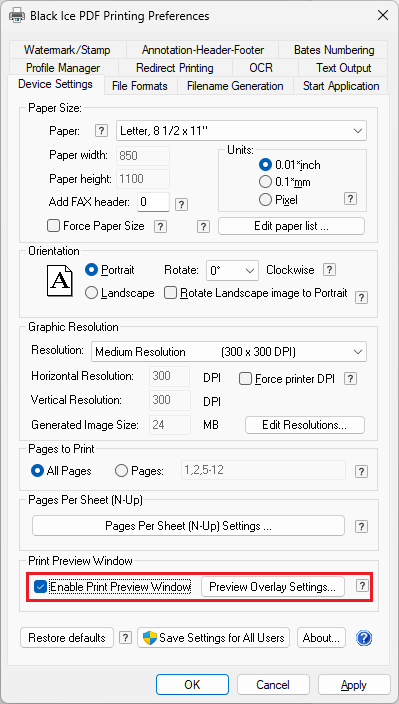Viewport: 399px width, 704px height.
Task: Click the Paper width field
Action: click(x=143, y=156)
